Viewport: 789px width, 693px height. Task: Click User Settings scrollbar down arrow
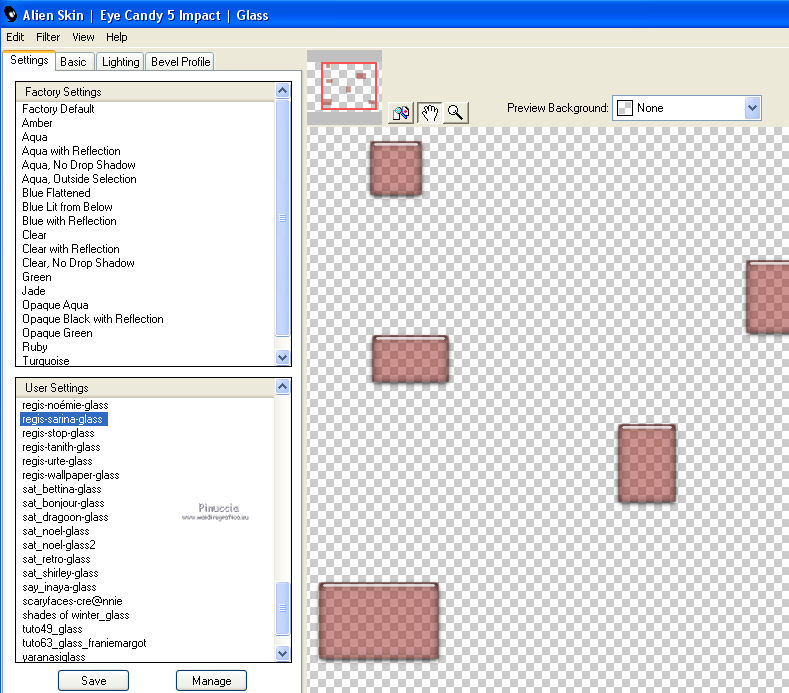(283, 653)
